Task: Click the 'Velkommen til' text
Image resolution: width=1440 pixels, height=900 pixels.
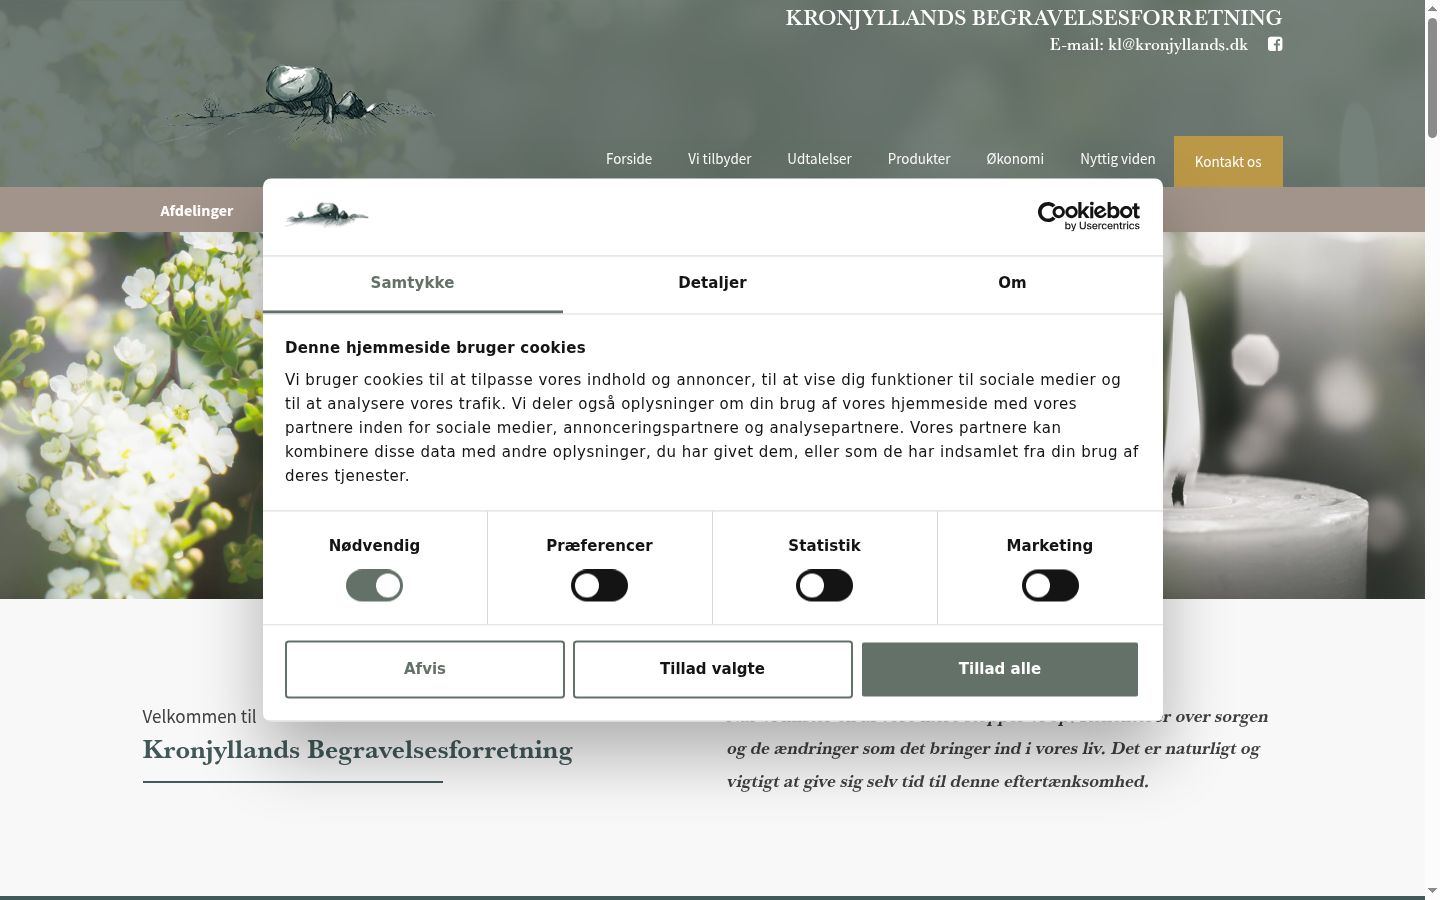Action: tap(199, 716)
